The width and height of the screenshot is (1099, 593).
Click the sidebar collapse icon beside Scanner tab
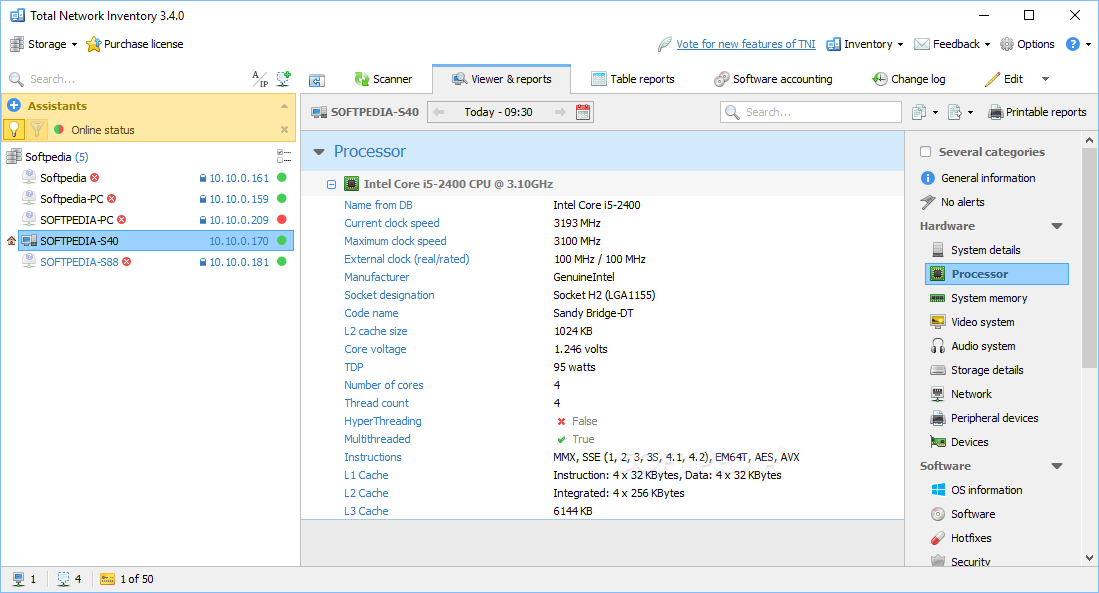pos(317,80)
